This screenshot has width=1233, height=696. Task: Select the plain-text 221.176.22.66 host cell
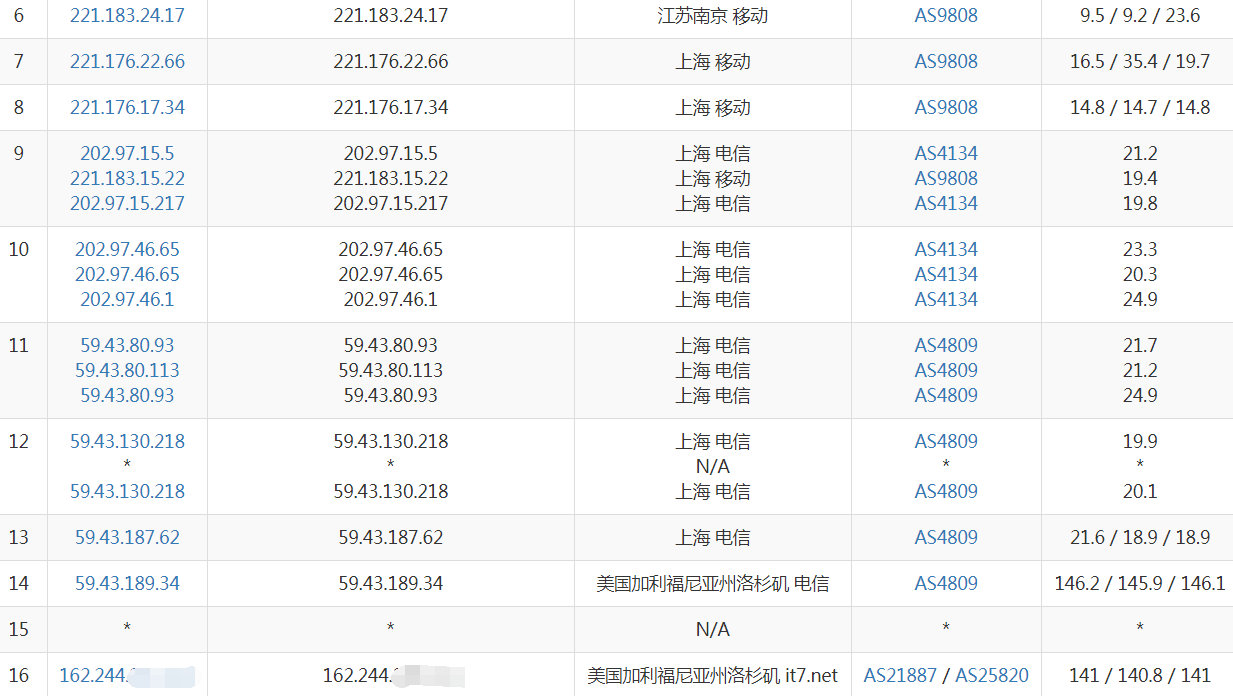[x=390, y=61]
